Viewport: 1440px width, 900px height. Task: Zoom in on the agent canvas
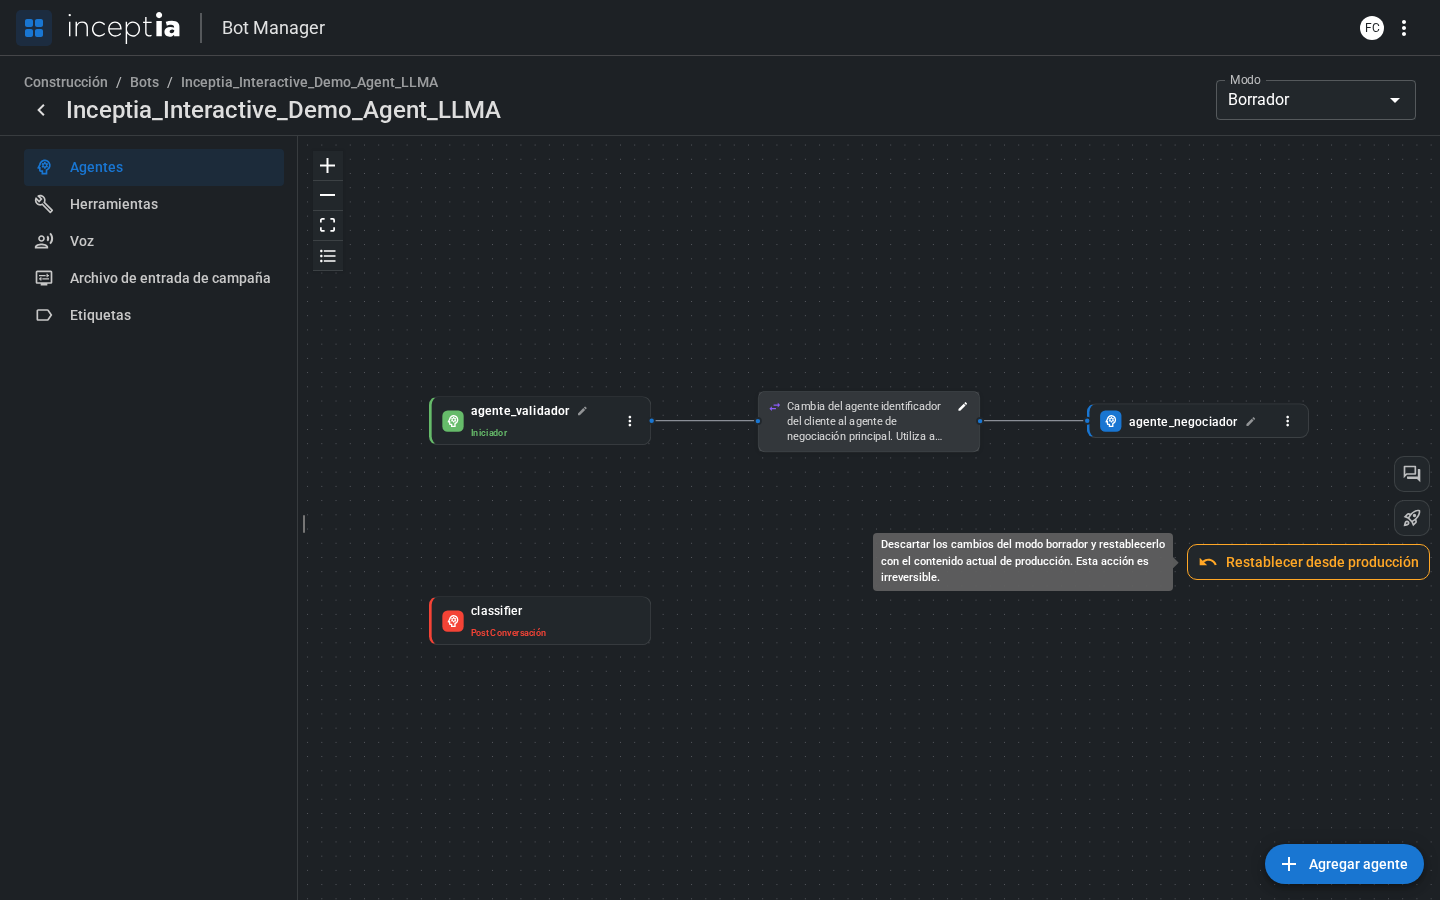[x=327, y=166]
